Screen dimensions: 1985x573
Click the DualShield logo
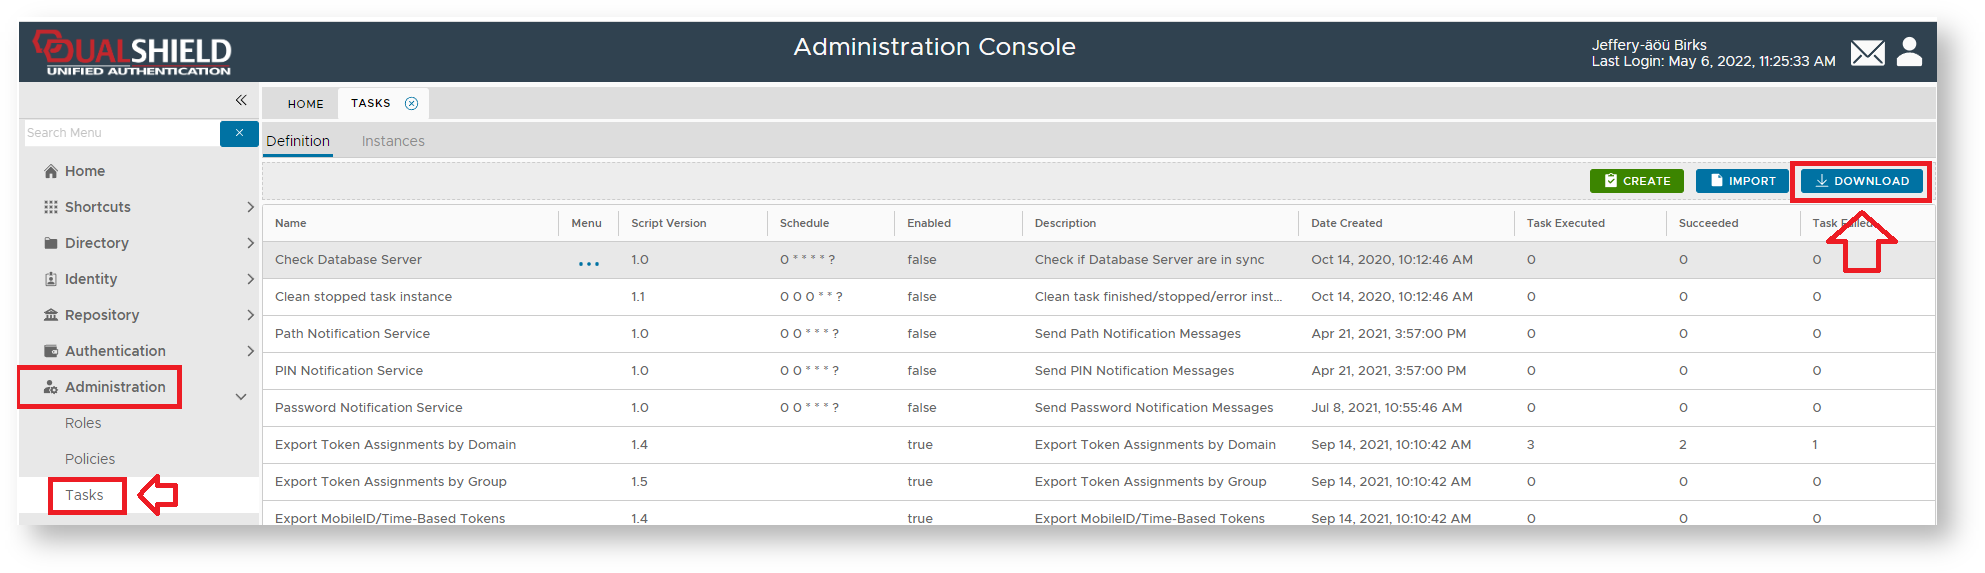[134, 52]
